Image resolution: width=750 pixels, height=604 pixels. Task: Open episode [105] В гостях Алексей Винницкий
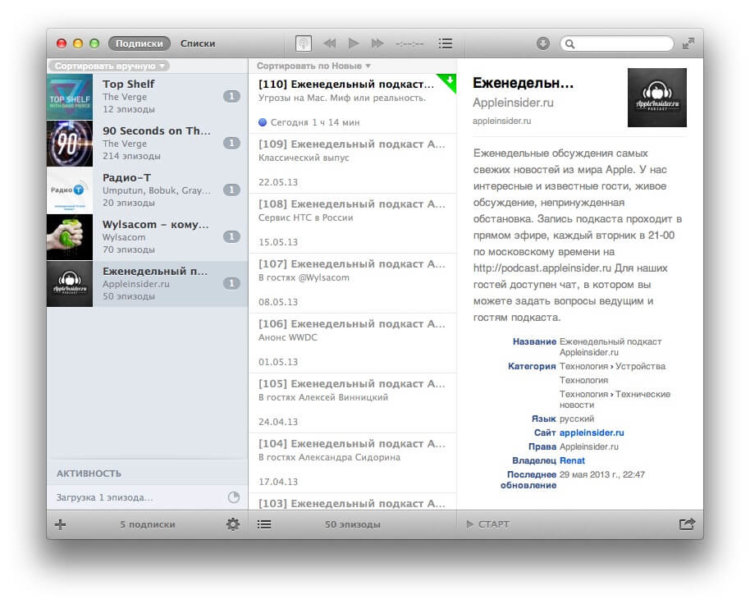(x=353, y=403)
